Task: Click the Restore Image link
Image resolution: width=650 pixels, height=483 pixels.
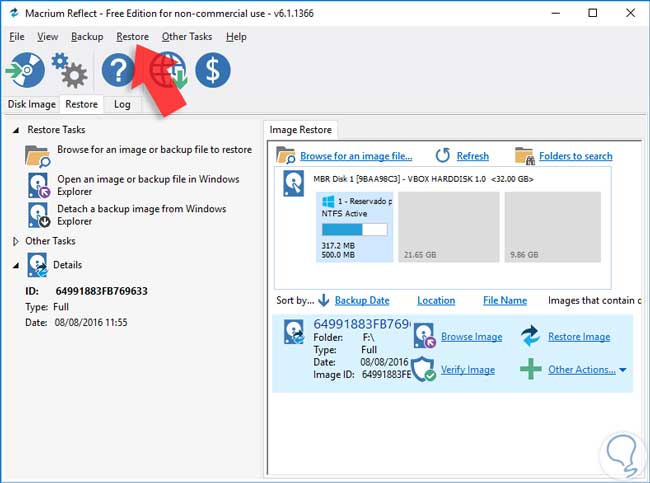Action: coord(579,337)
